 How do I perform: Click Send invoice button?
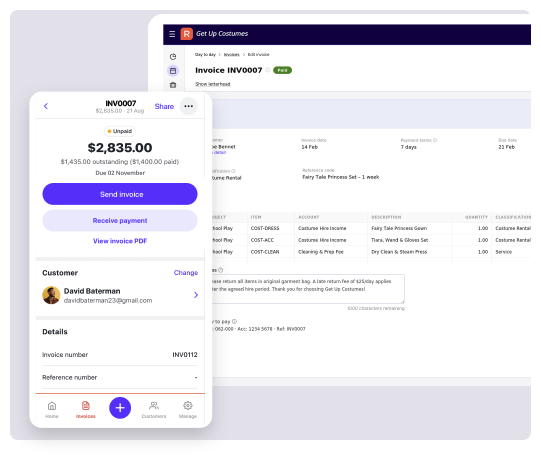tap(120, 194)
